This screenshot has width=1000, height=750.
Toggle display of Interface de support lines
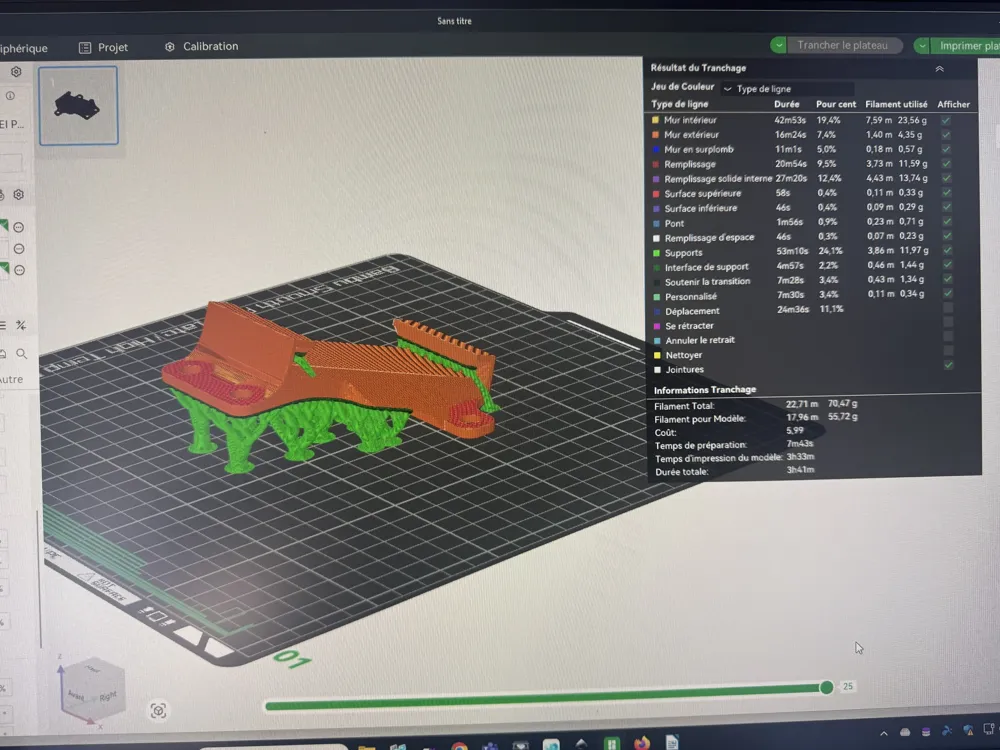pos(948,265)
